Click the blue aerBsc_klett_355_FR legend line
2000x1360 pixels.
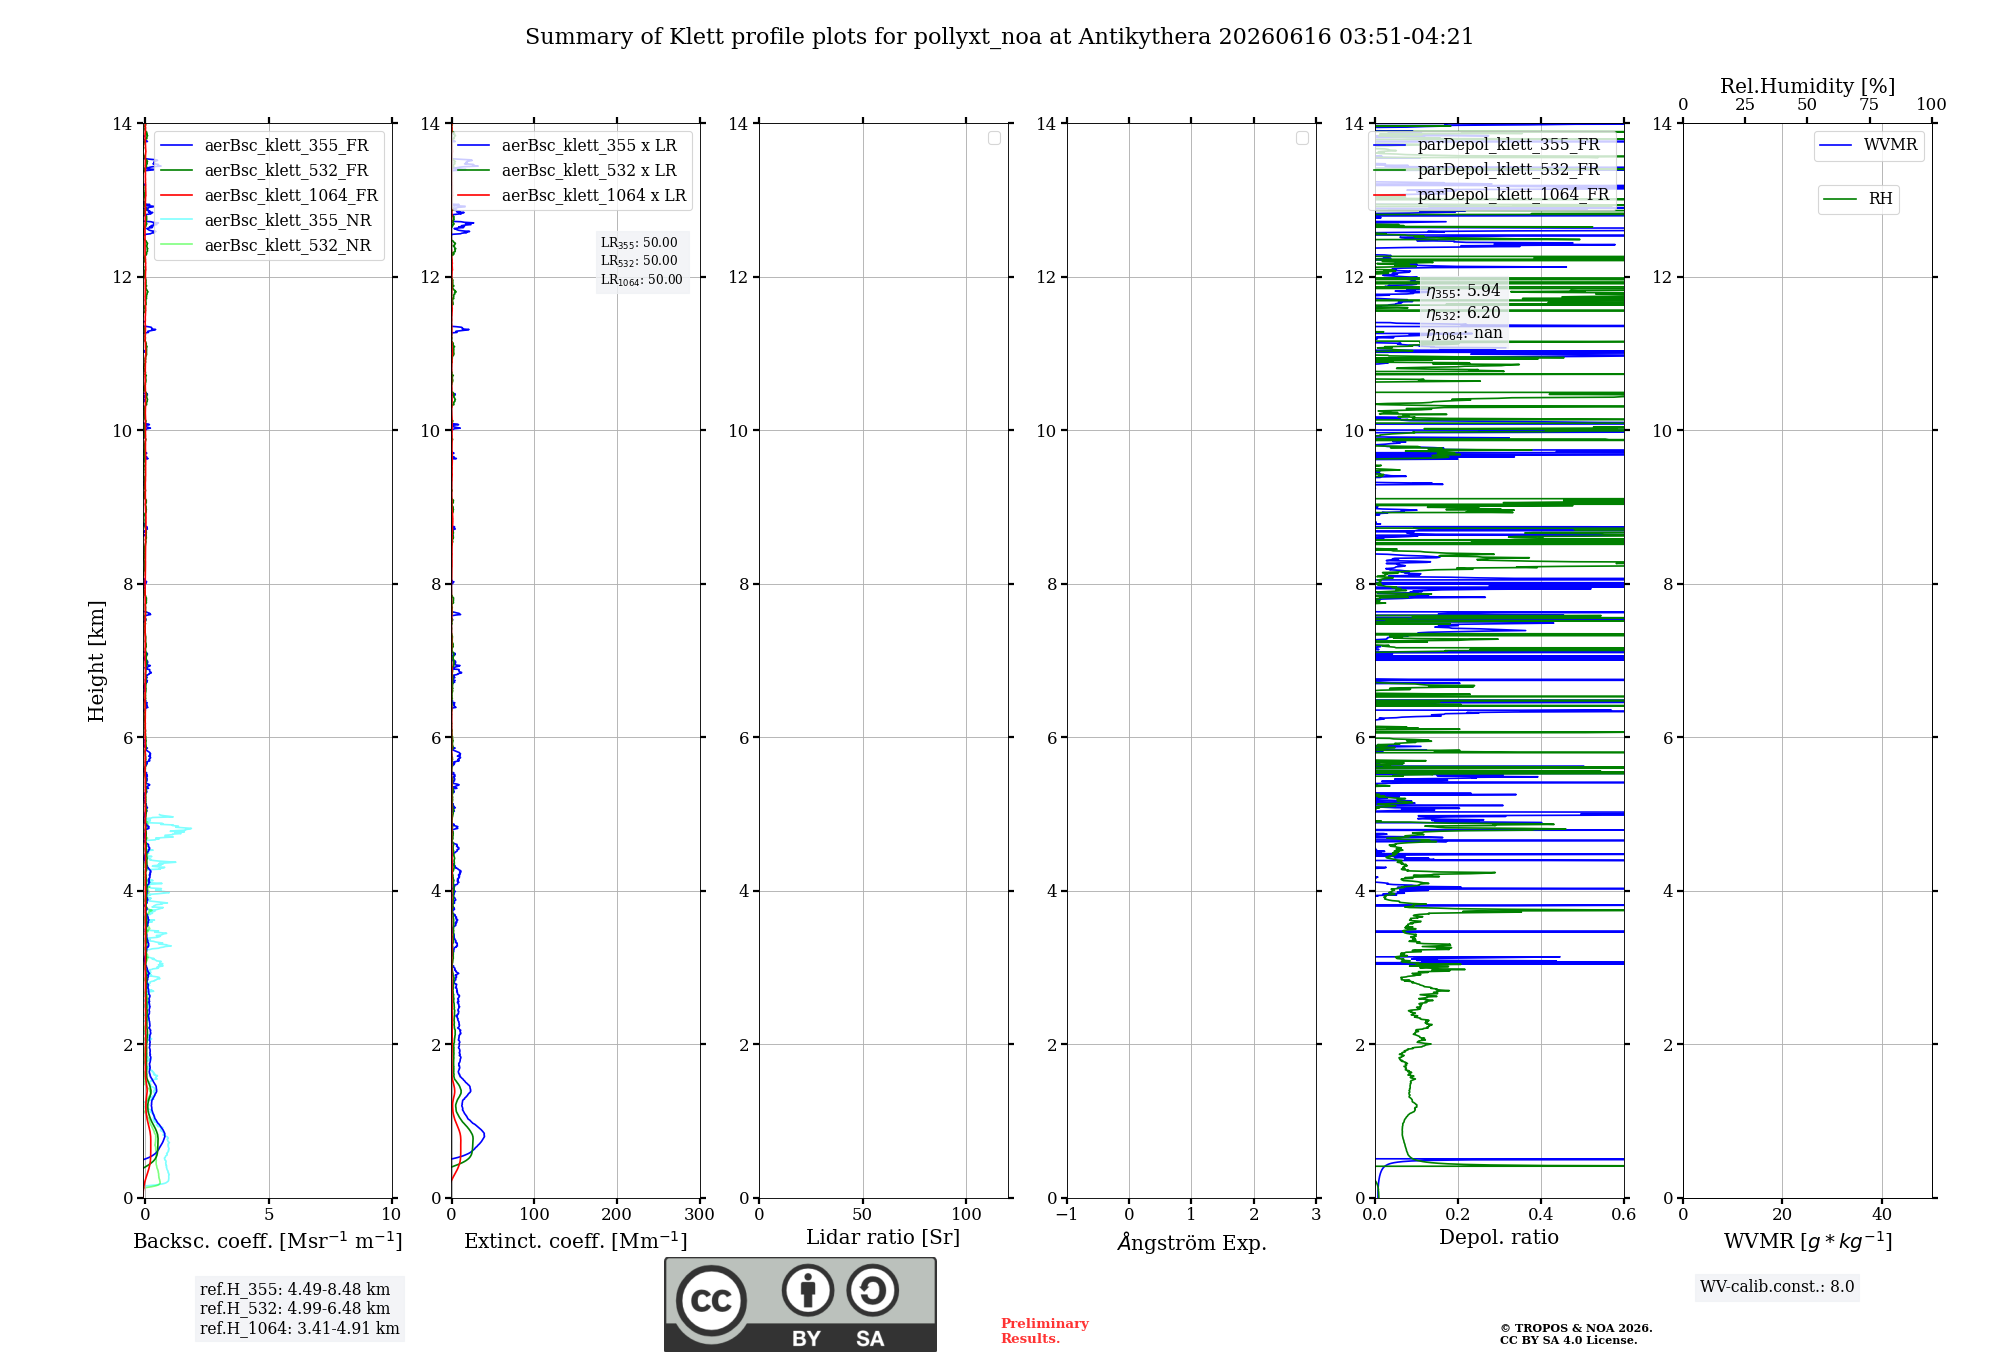[176, 146]
